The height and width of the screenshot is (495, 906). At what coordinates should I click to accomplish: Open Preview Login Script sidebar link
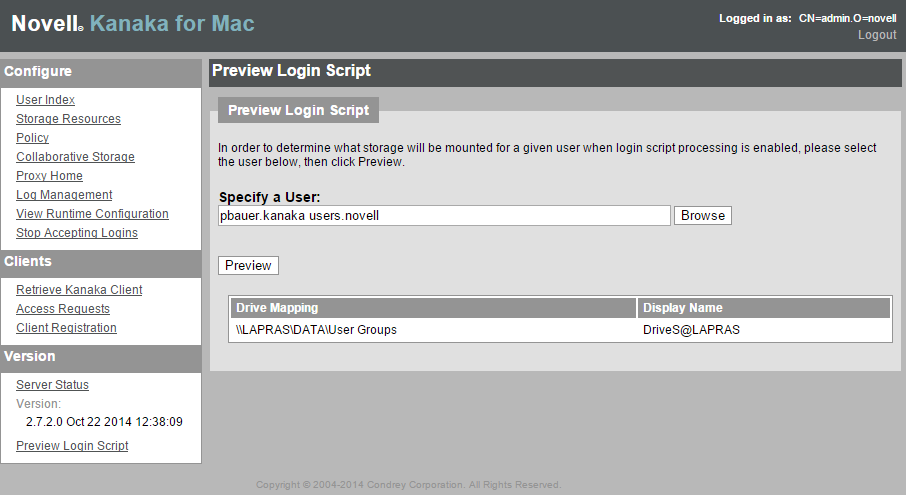click(72, 446)
